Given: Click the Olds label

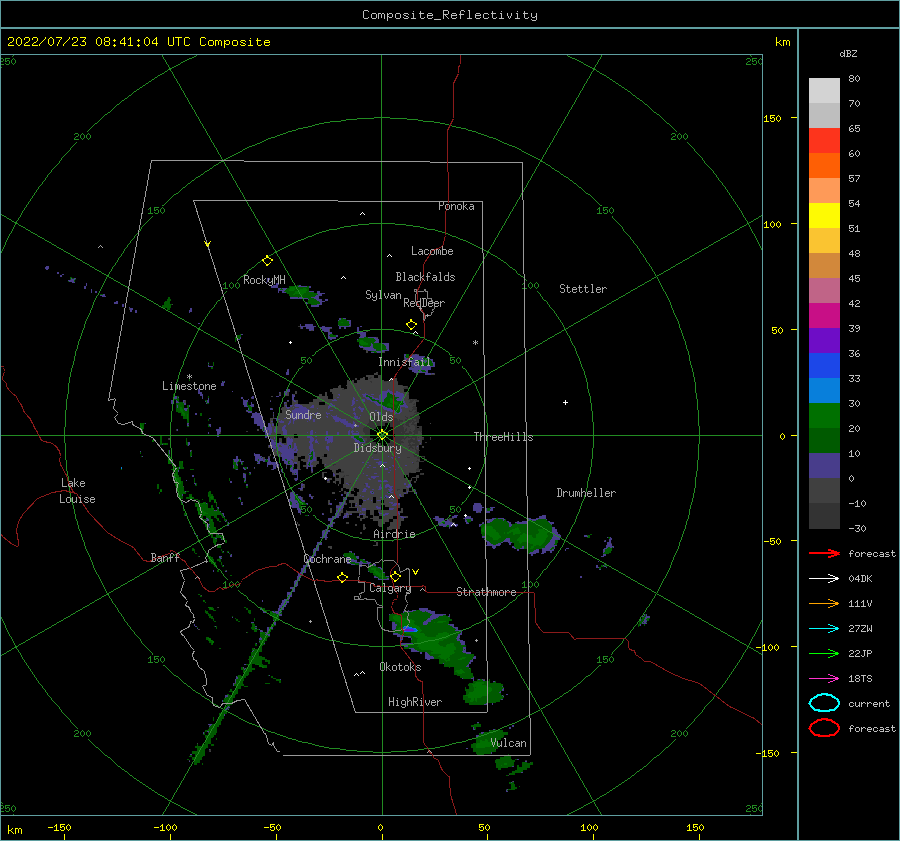Looking at the screenshot, I should click(x=381, y=417).
